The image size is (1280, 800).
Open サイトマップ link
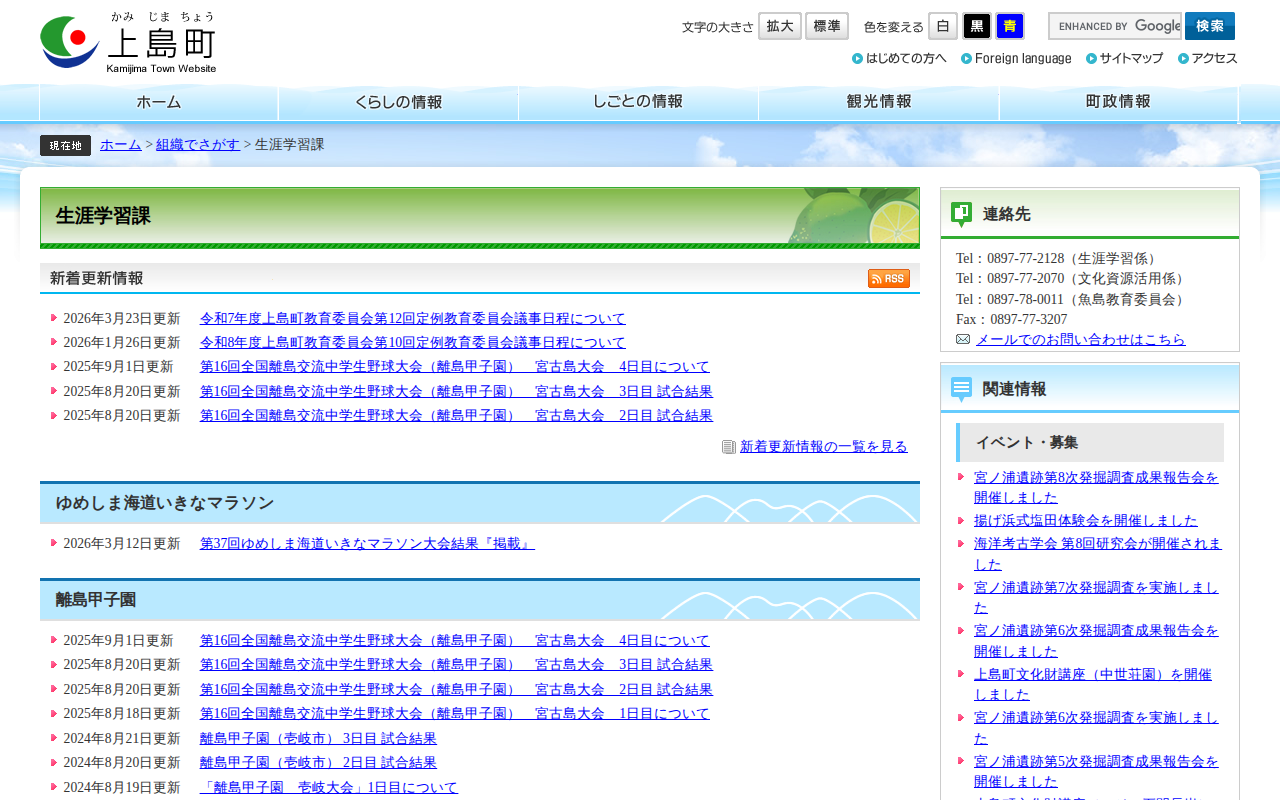[x=1124, y=58]
